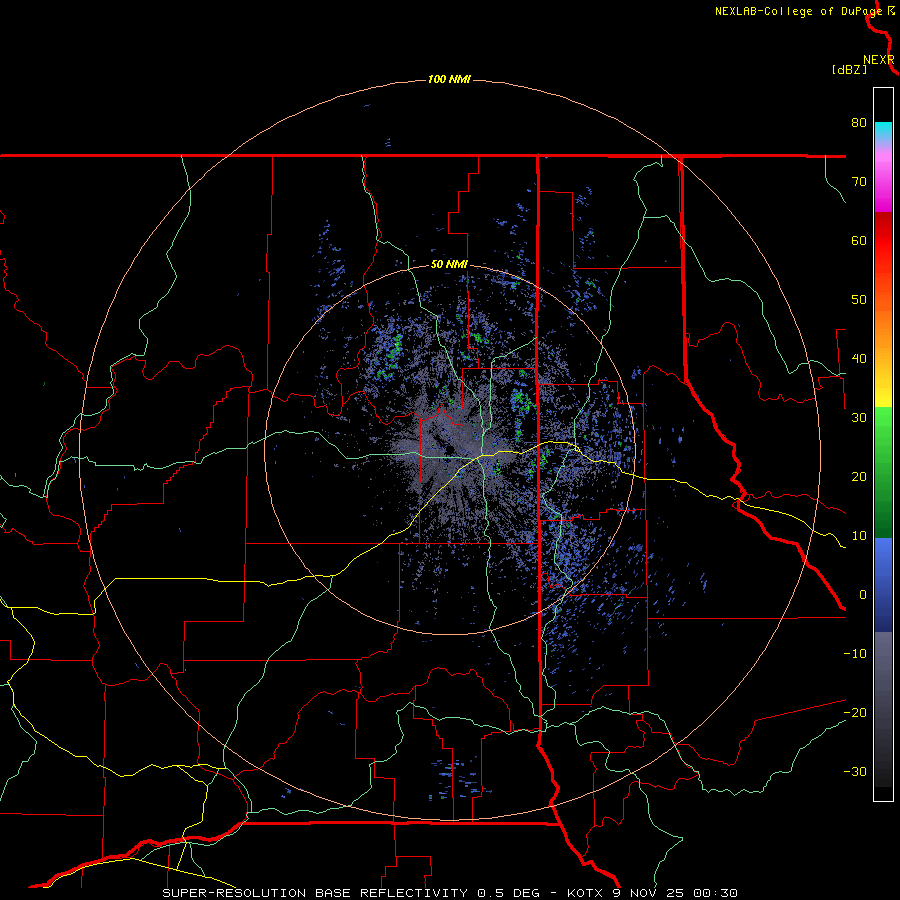Click the 100 NMI range ring label

pos(449,79)
